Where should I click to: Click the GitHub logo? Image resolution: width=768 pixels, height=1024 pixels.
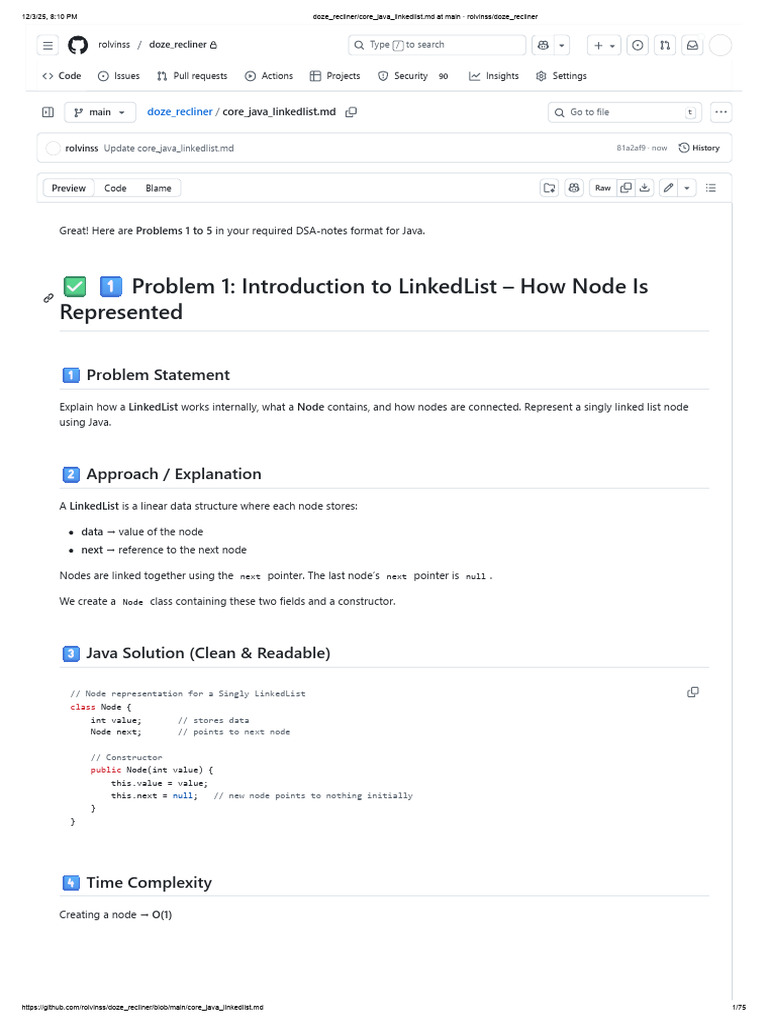pos(78,45)
